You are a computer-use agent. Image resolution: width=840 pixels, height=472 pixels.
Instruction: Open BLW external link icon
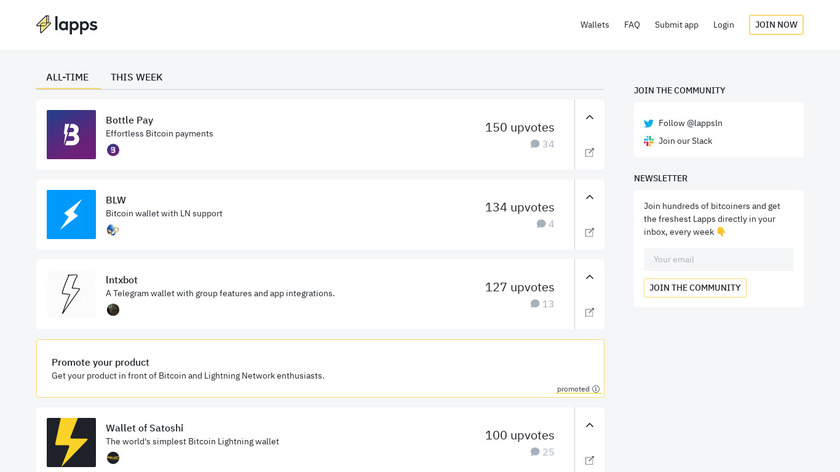click(x=589, y=233)
